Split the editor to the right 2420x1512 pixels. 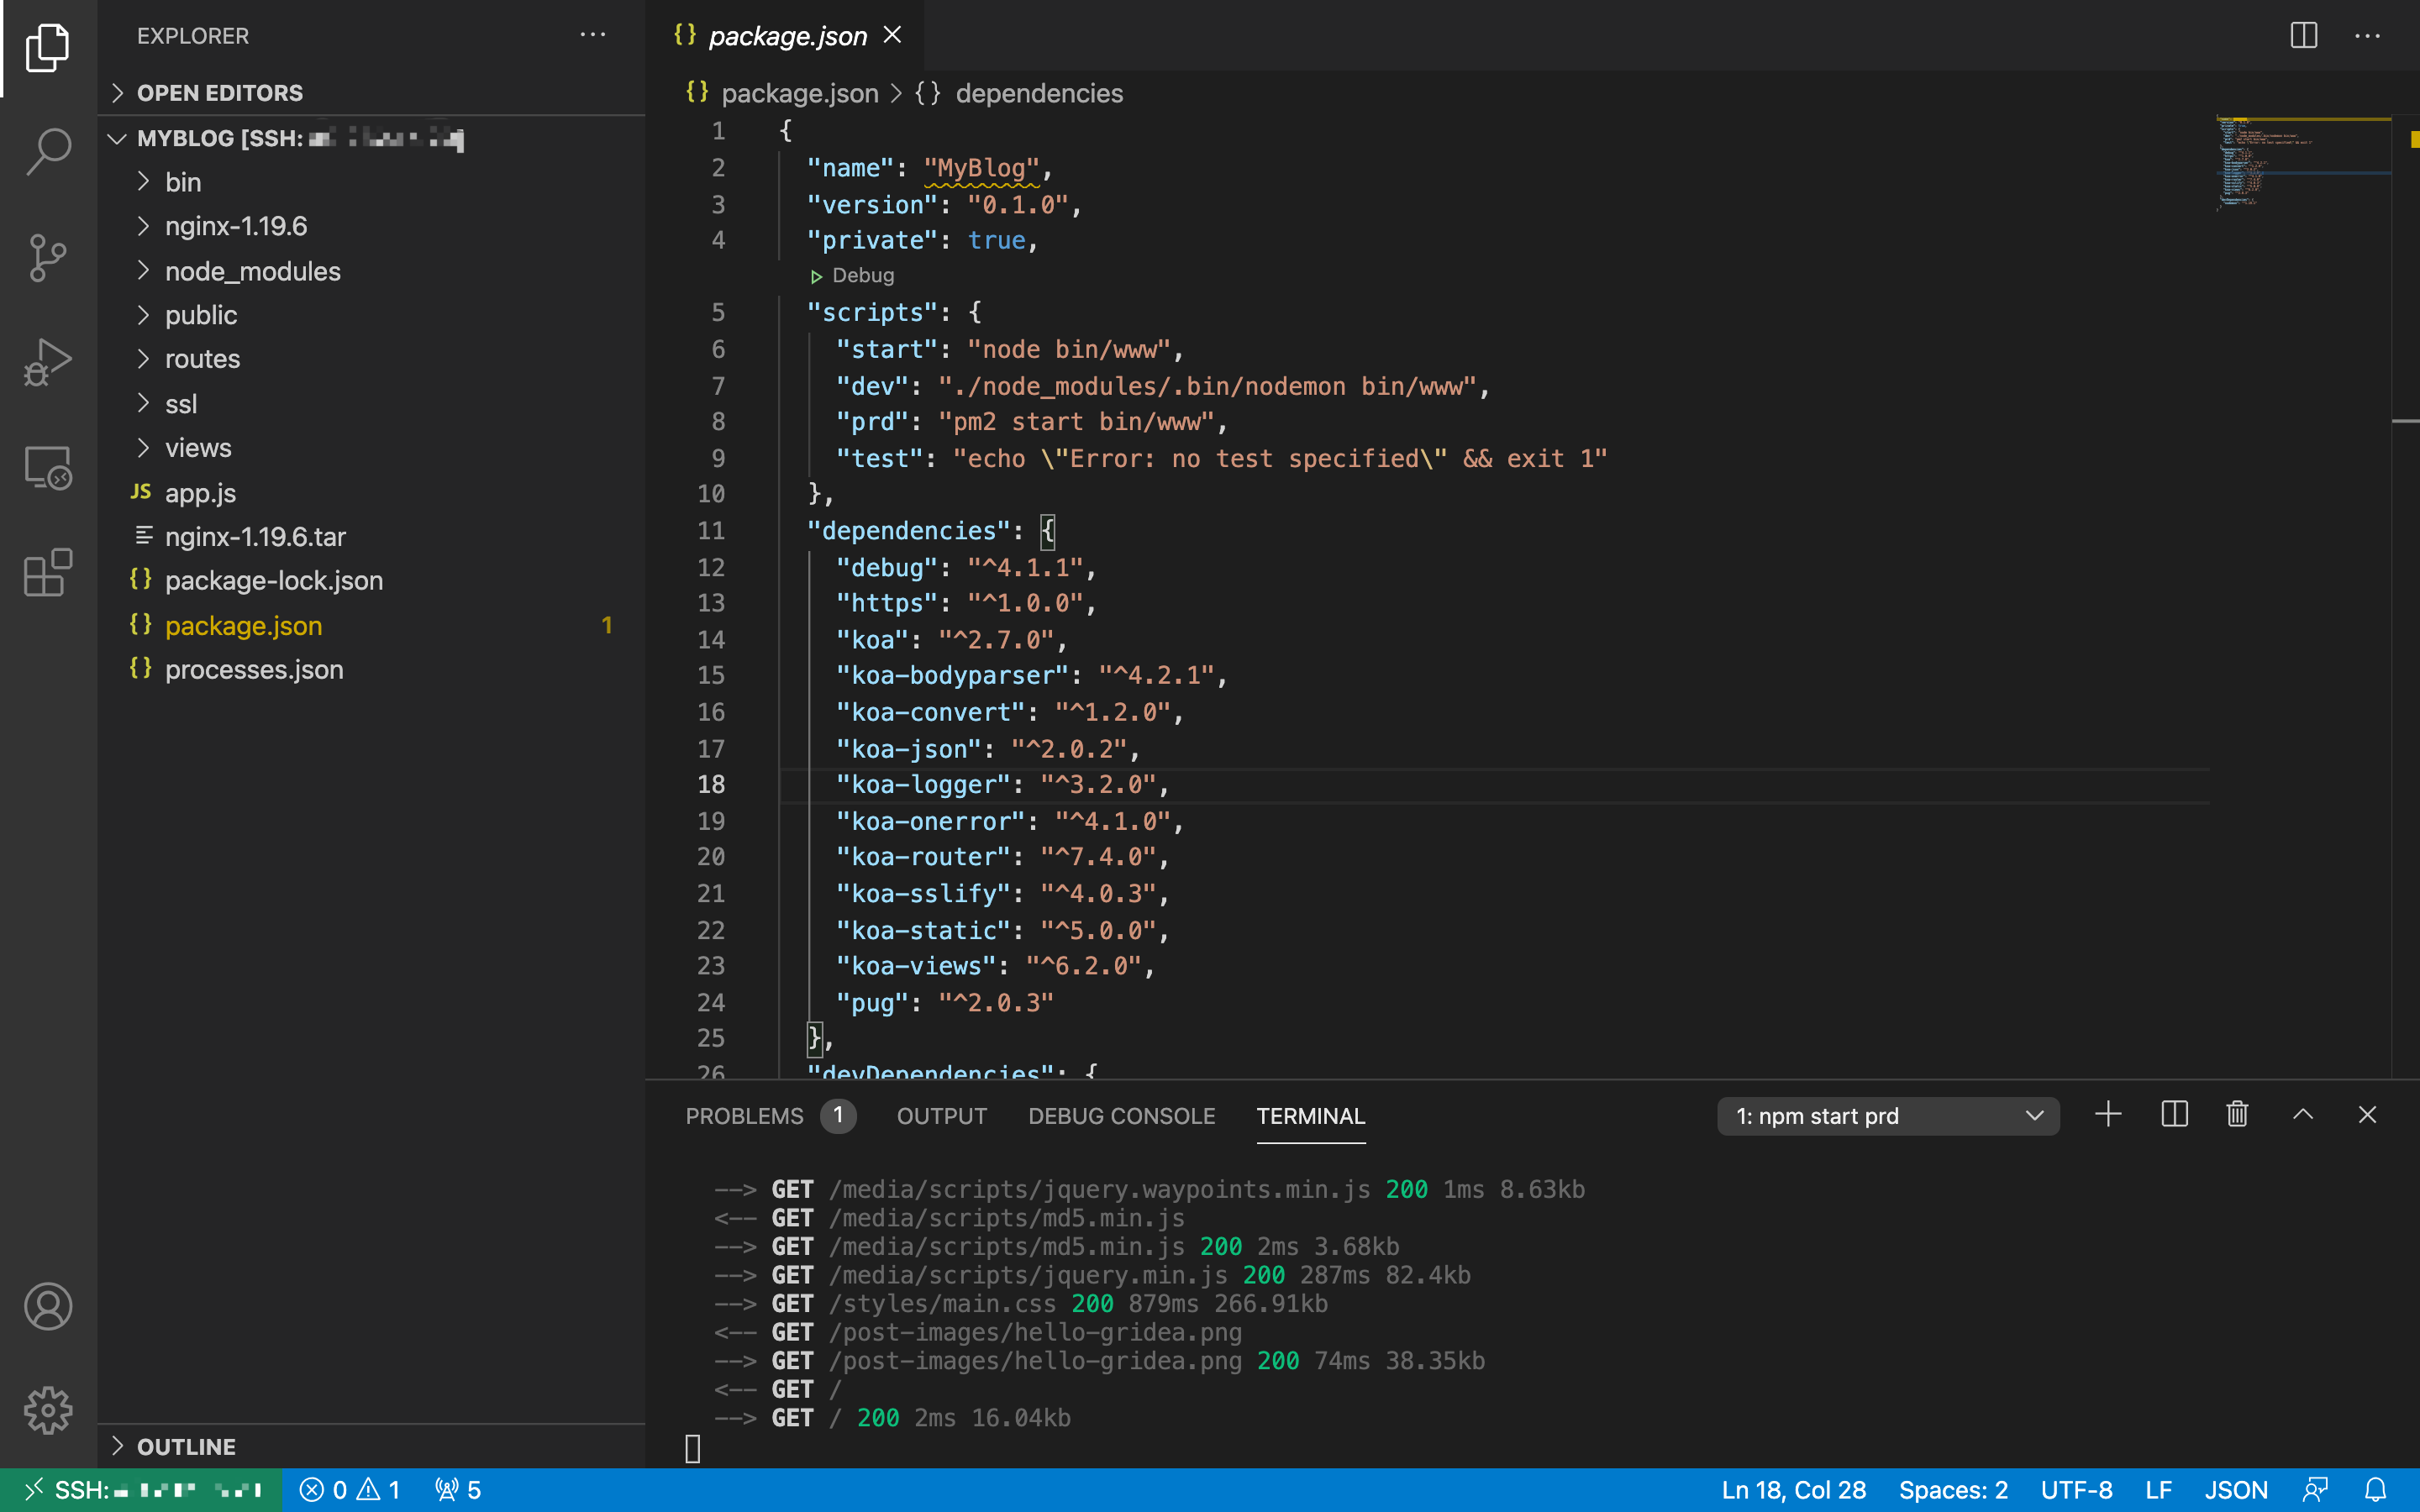coord(2303,36)
